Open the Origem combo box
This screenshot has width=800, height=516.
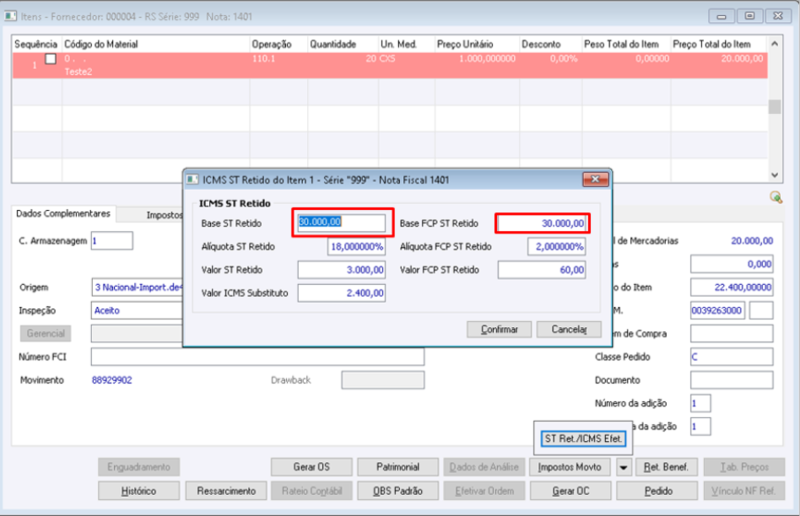coord(137,287)
